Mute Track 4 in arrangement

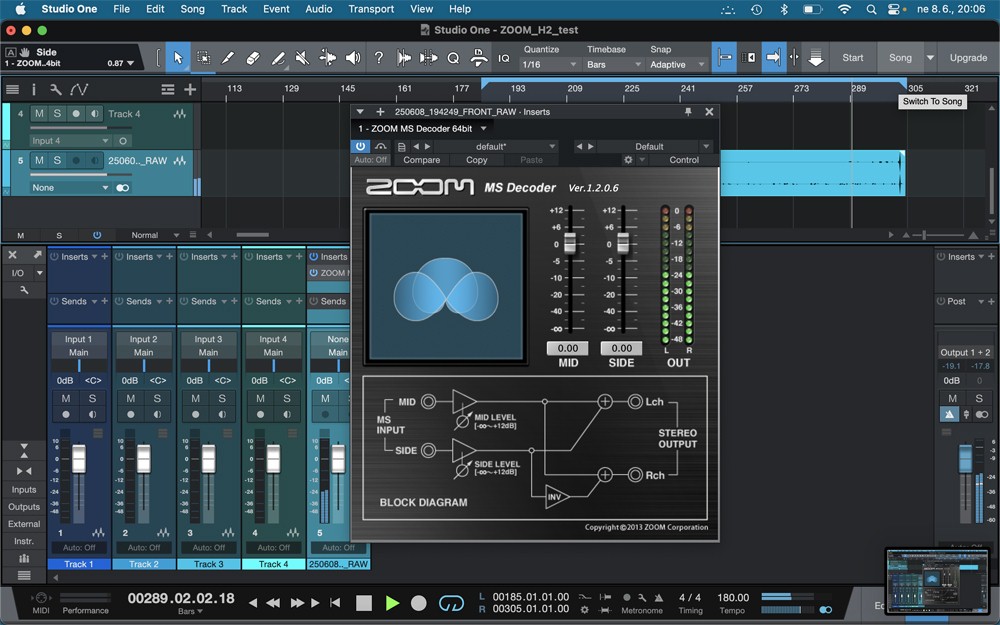coord(40,114)
